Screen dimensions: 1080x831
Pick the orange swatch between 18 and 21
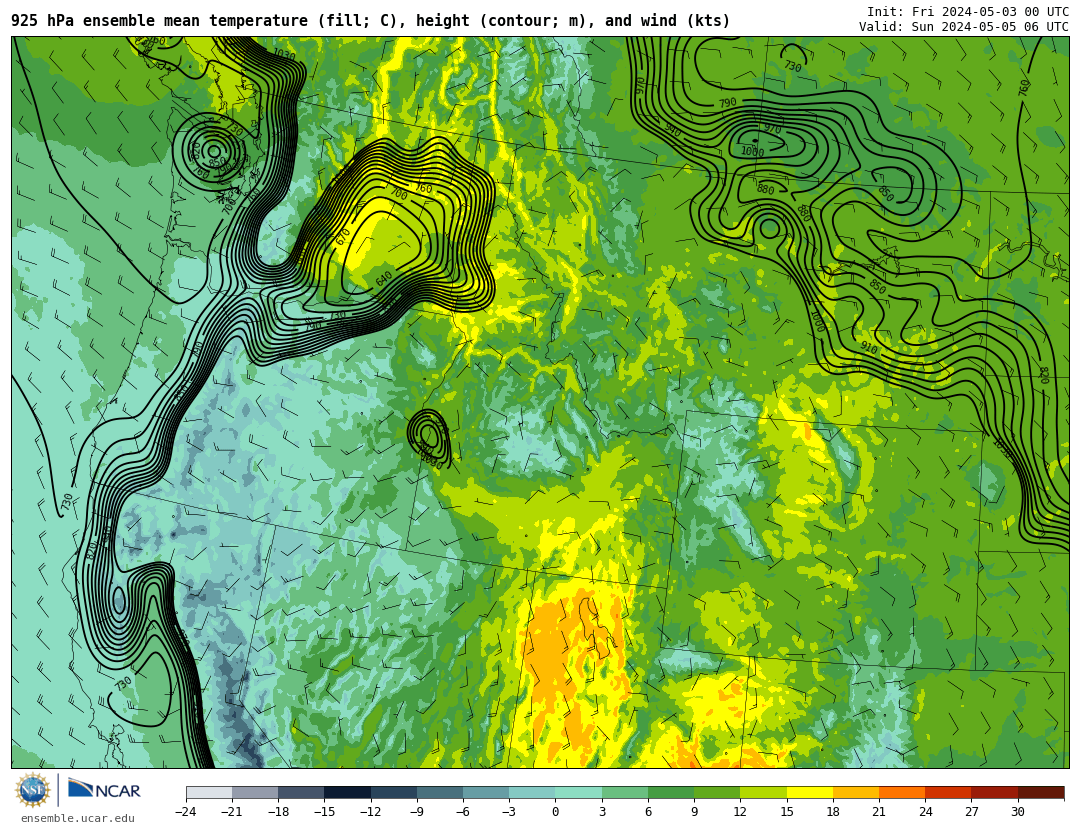pyautogui.click(x=855, y=792)
